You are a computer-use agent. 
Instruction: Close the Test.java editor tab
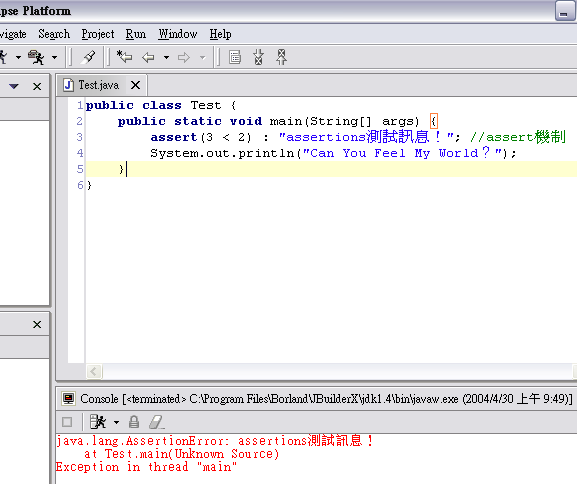(135, 85)
